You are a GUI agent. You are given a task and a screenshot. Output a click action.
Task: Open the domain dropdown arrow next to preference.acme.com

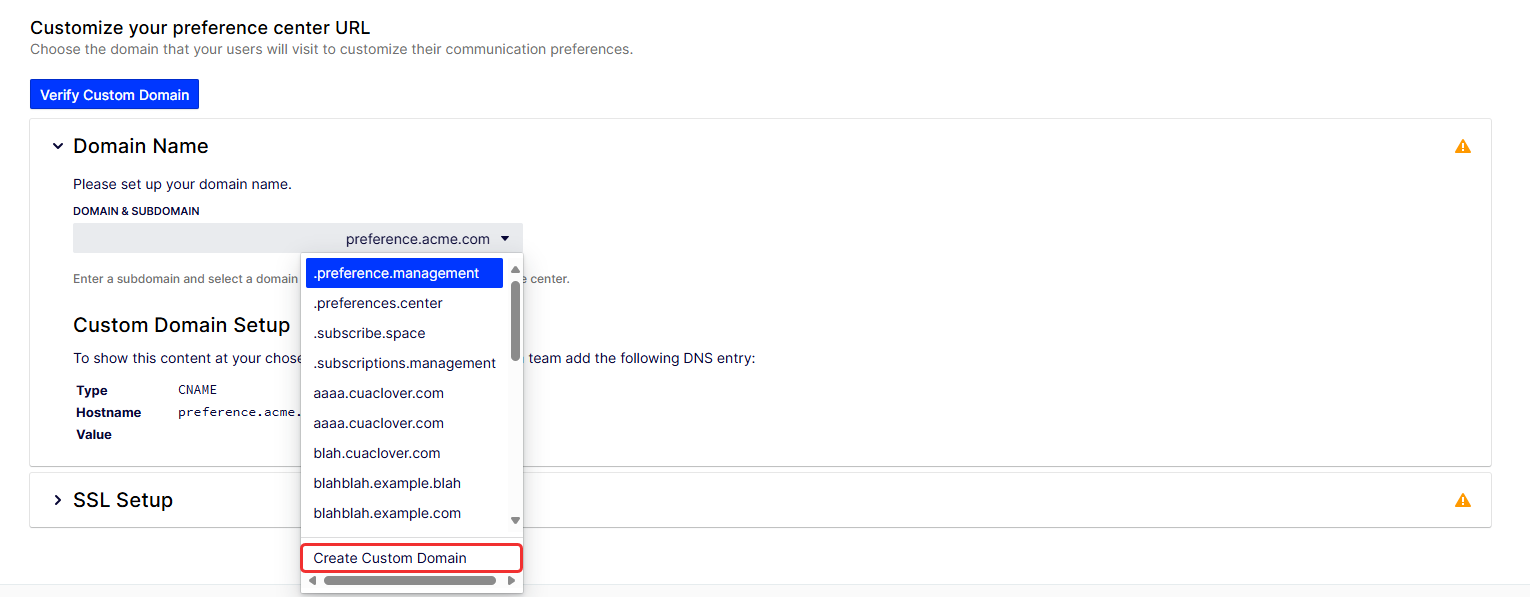(505, 239)
